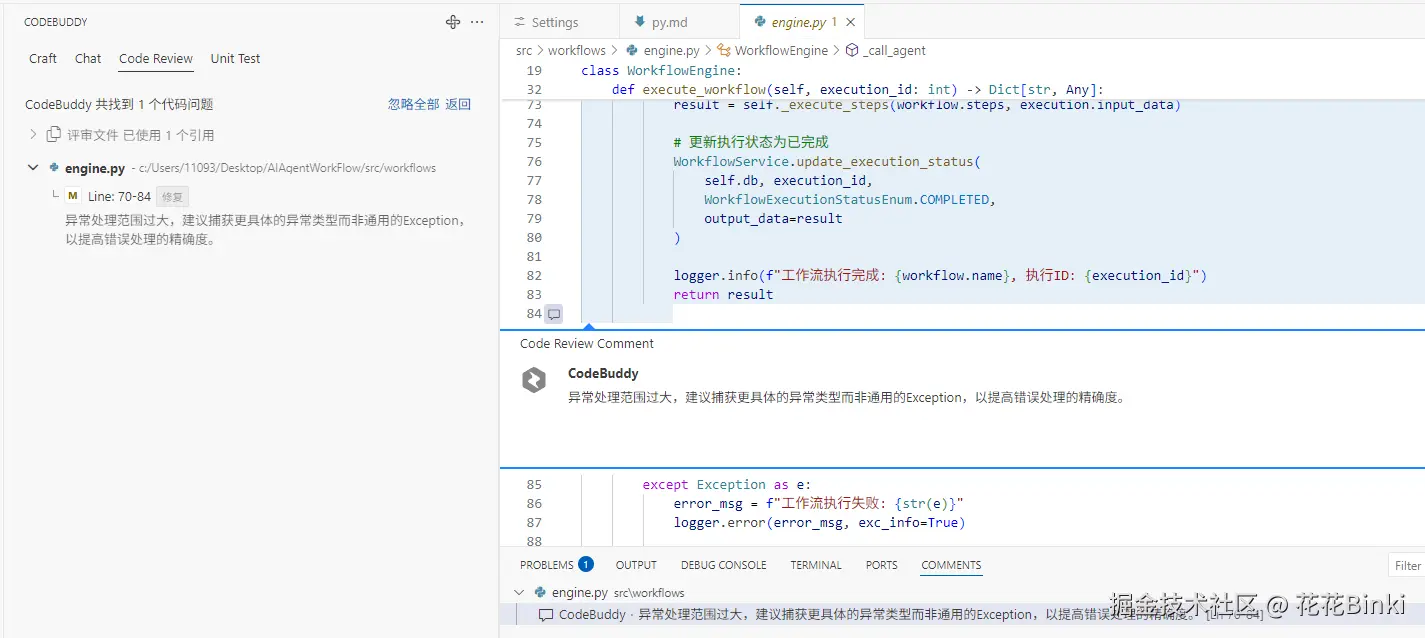The width and height of the screenshot is (1425, 638).
Task: Click the text 'CodeBuddy 共找到 1 个代码问题'
Action: tap(119, 104)
